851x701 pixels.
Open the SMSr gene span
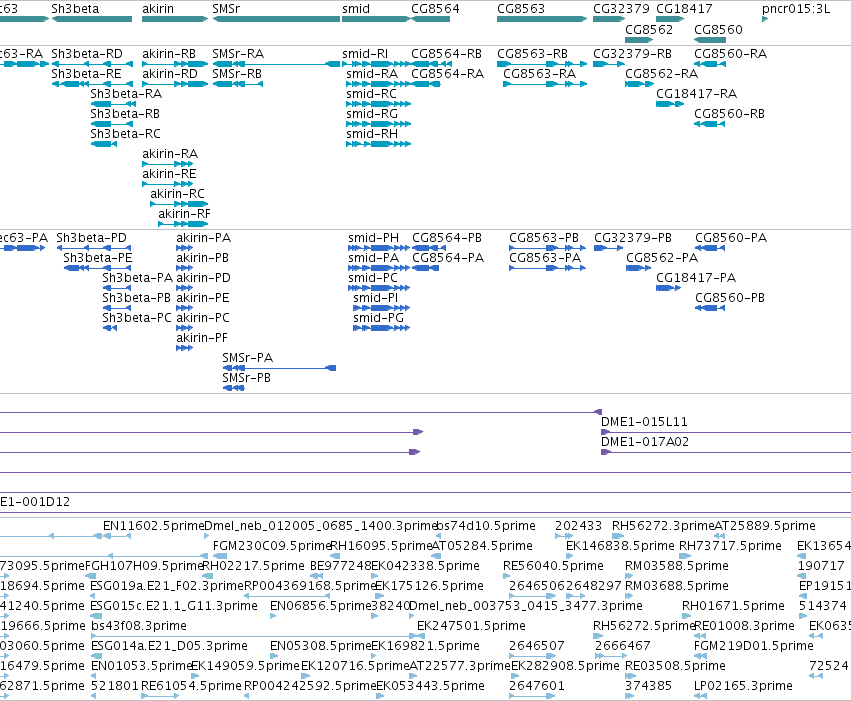(276, 19)
